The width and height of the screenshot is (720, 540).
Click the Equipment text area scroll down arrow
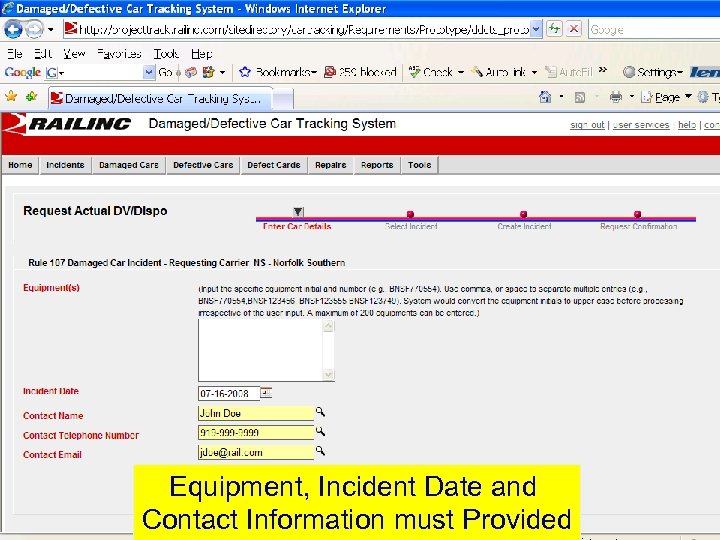point(328,375)
